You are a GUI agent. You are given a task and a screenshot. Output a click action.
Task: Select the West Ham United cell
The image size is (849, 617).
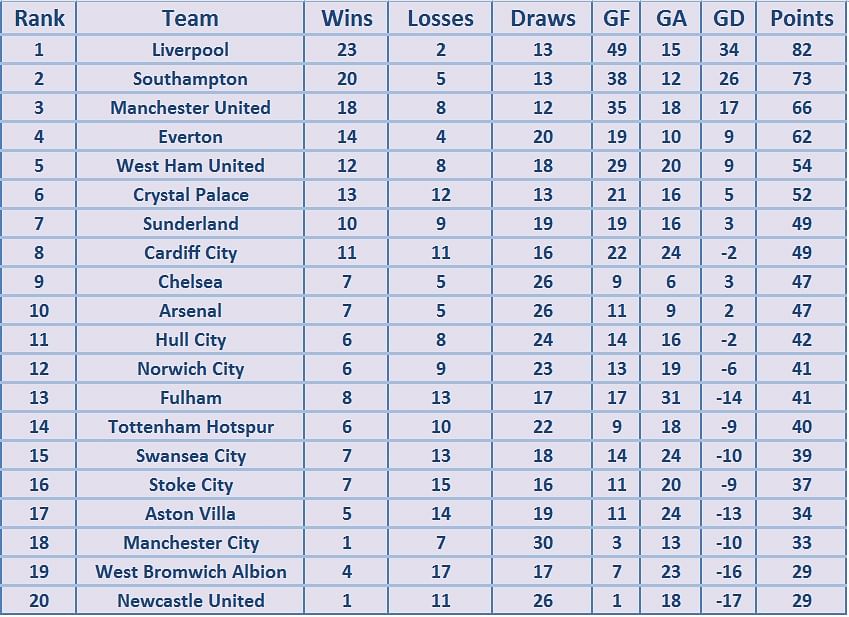coord(190,166)
